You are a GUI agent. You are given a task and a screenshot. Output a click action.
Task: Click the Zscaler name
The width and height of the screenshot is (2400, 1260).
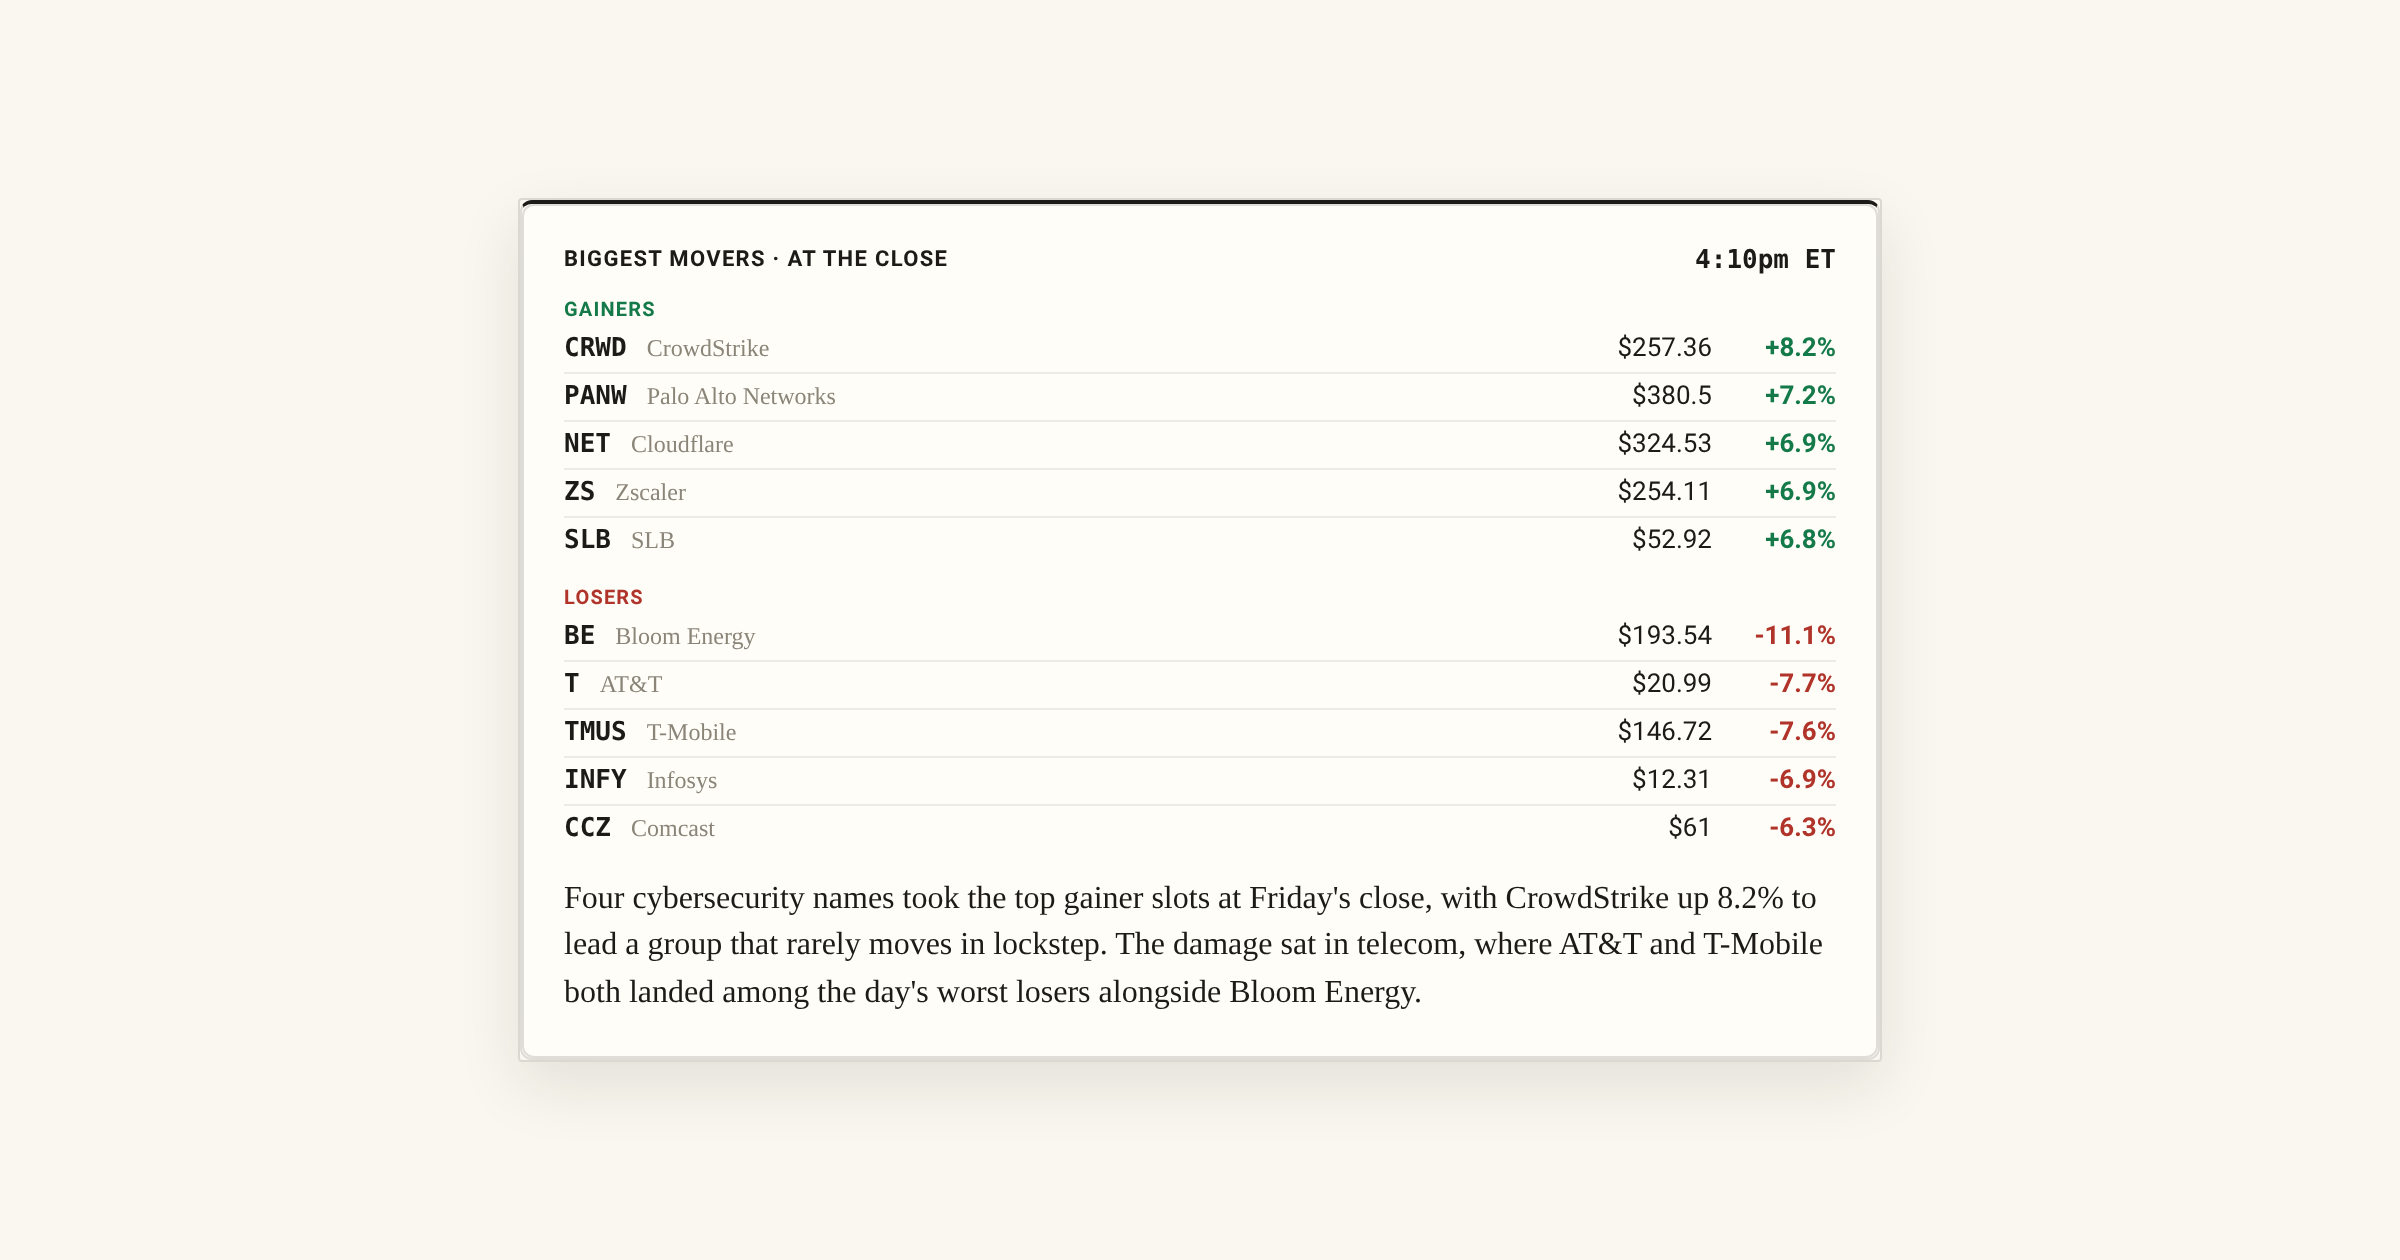[650, 492]
